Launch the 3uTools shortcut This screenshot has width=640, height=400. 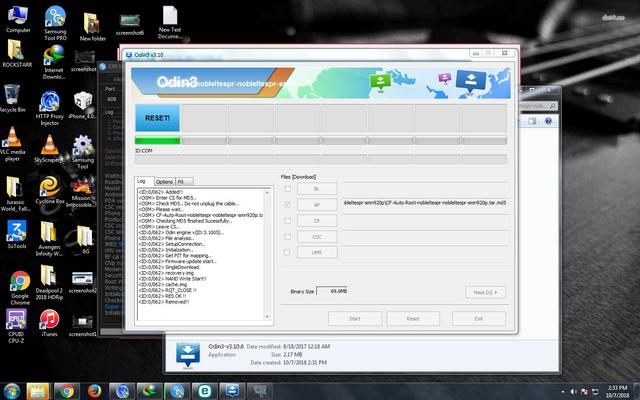[x=16, y=234]
